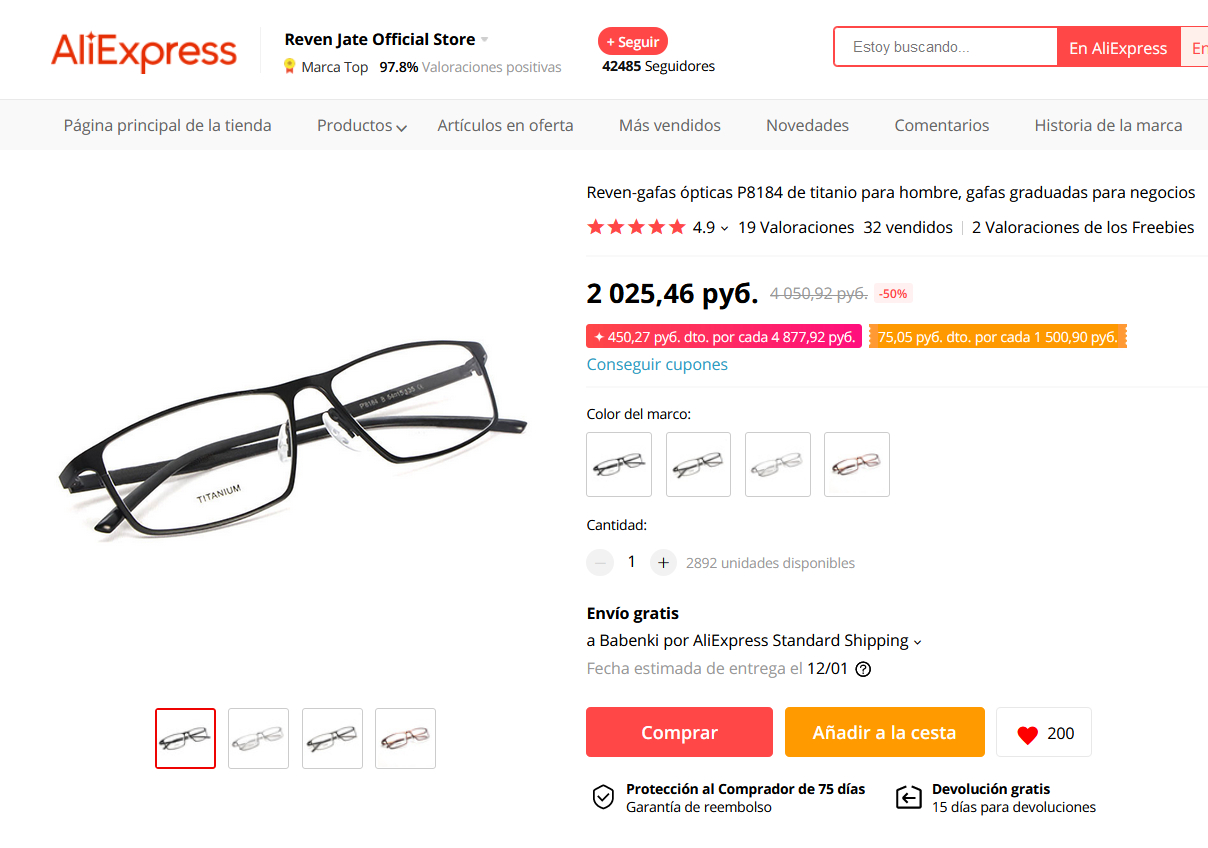Decrease quantity with the minus button
Screen dimensions: 1208x848
600,563
